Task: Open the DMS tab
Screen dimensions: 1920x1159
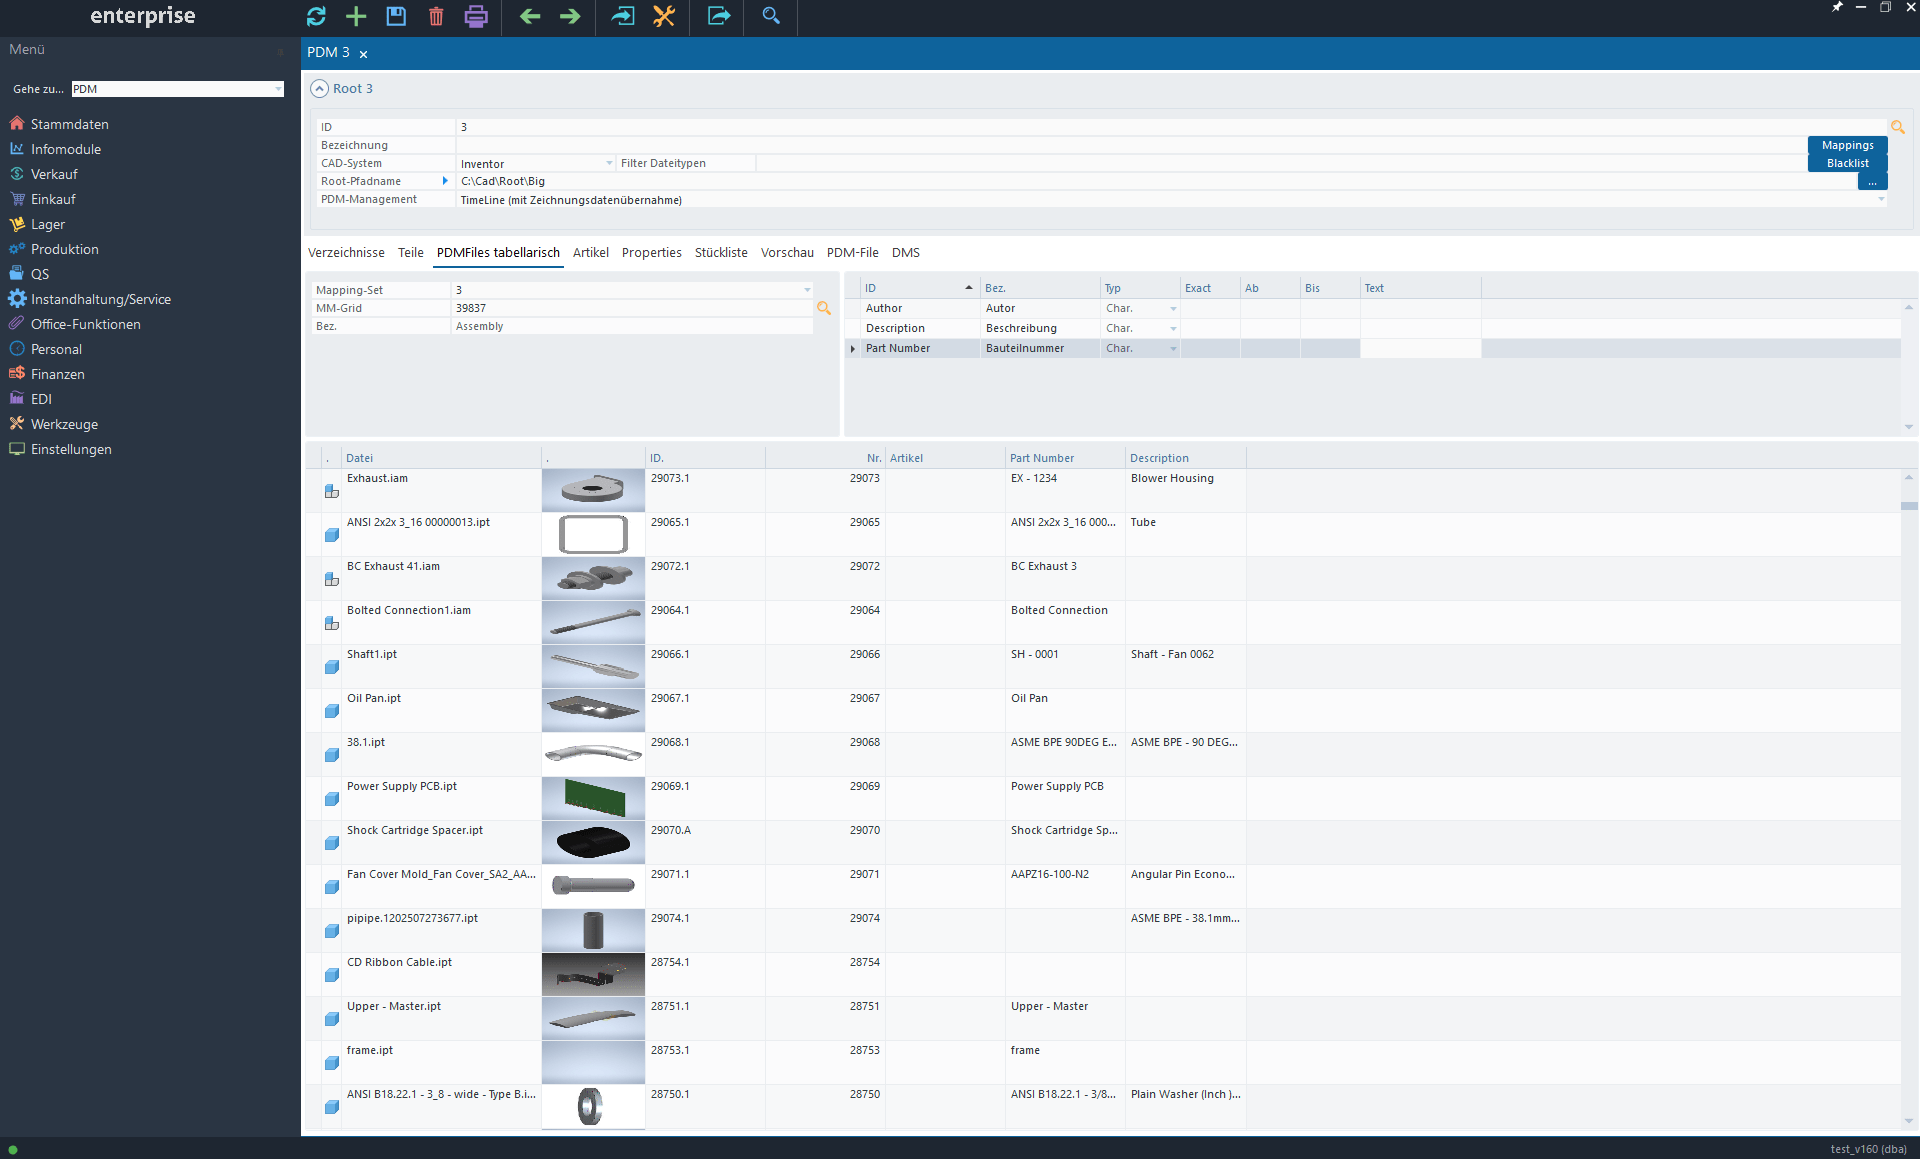Action: point(905,252)
